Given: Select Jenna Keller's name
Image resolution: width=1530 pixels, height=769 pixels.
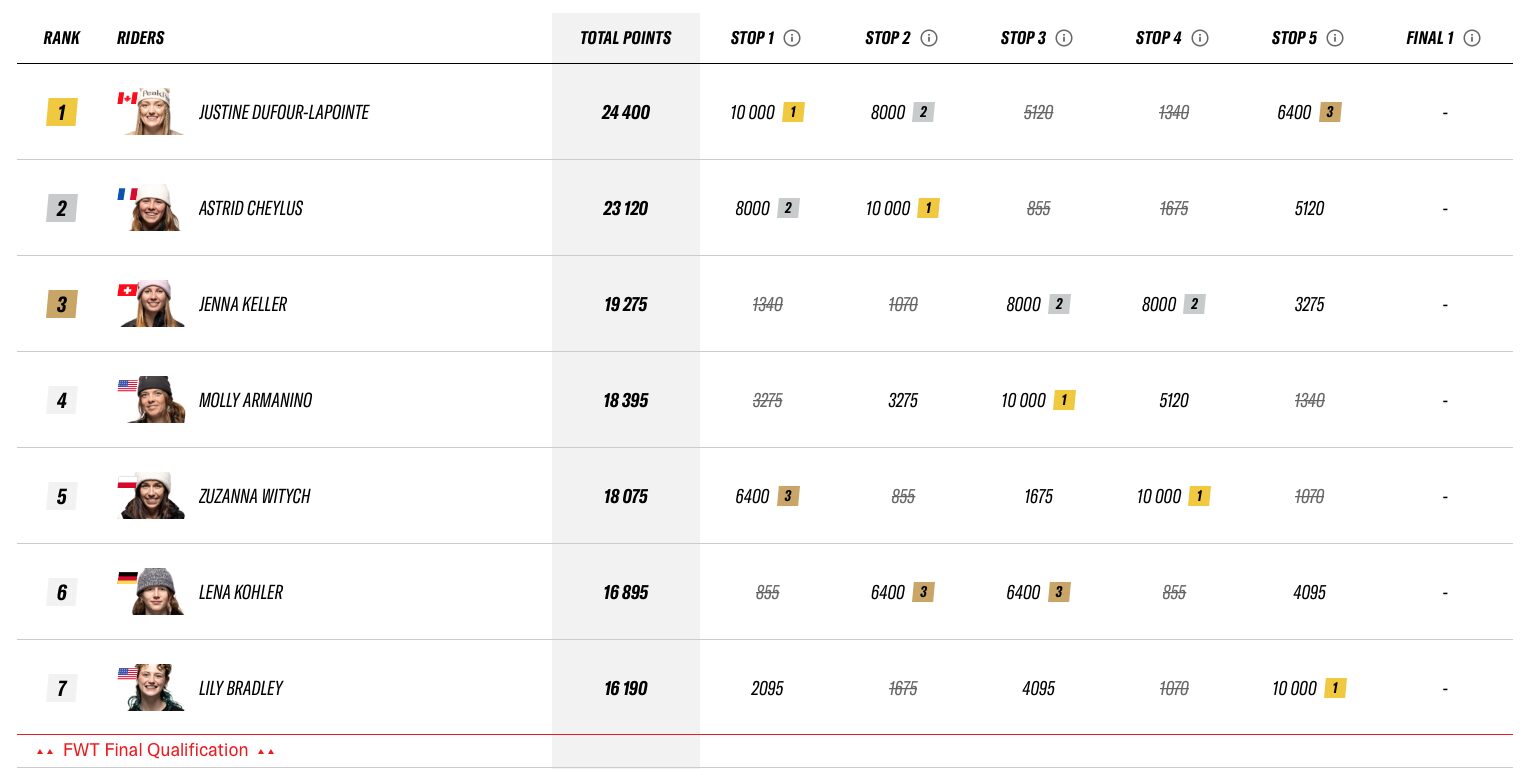Looking at the screenshot, I should pyautogui.click(x=243, y=304).
